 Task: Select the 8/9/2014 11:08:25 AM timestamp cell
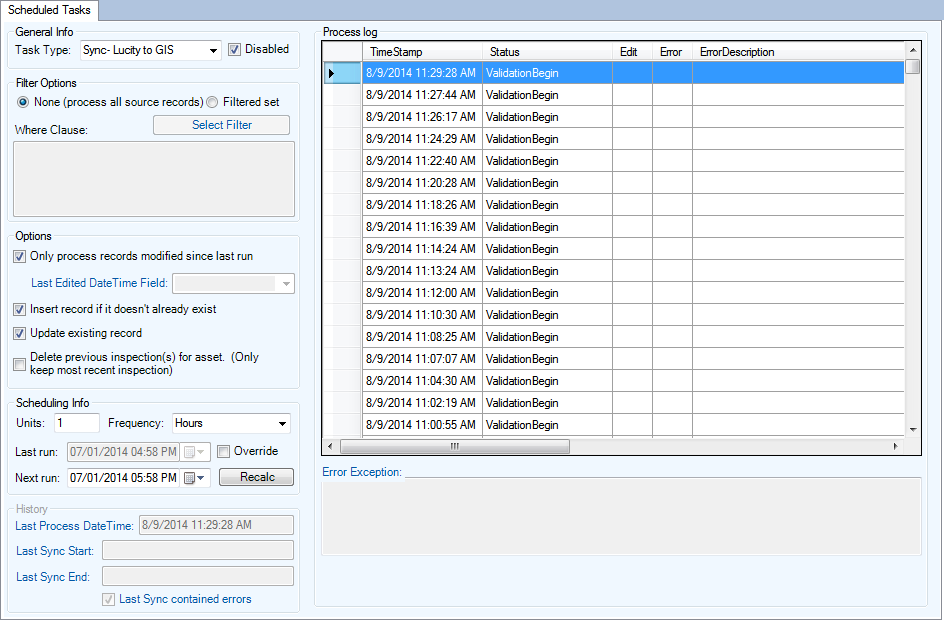pos(422,337)
